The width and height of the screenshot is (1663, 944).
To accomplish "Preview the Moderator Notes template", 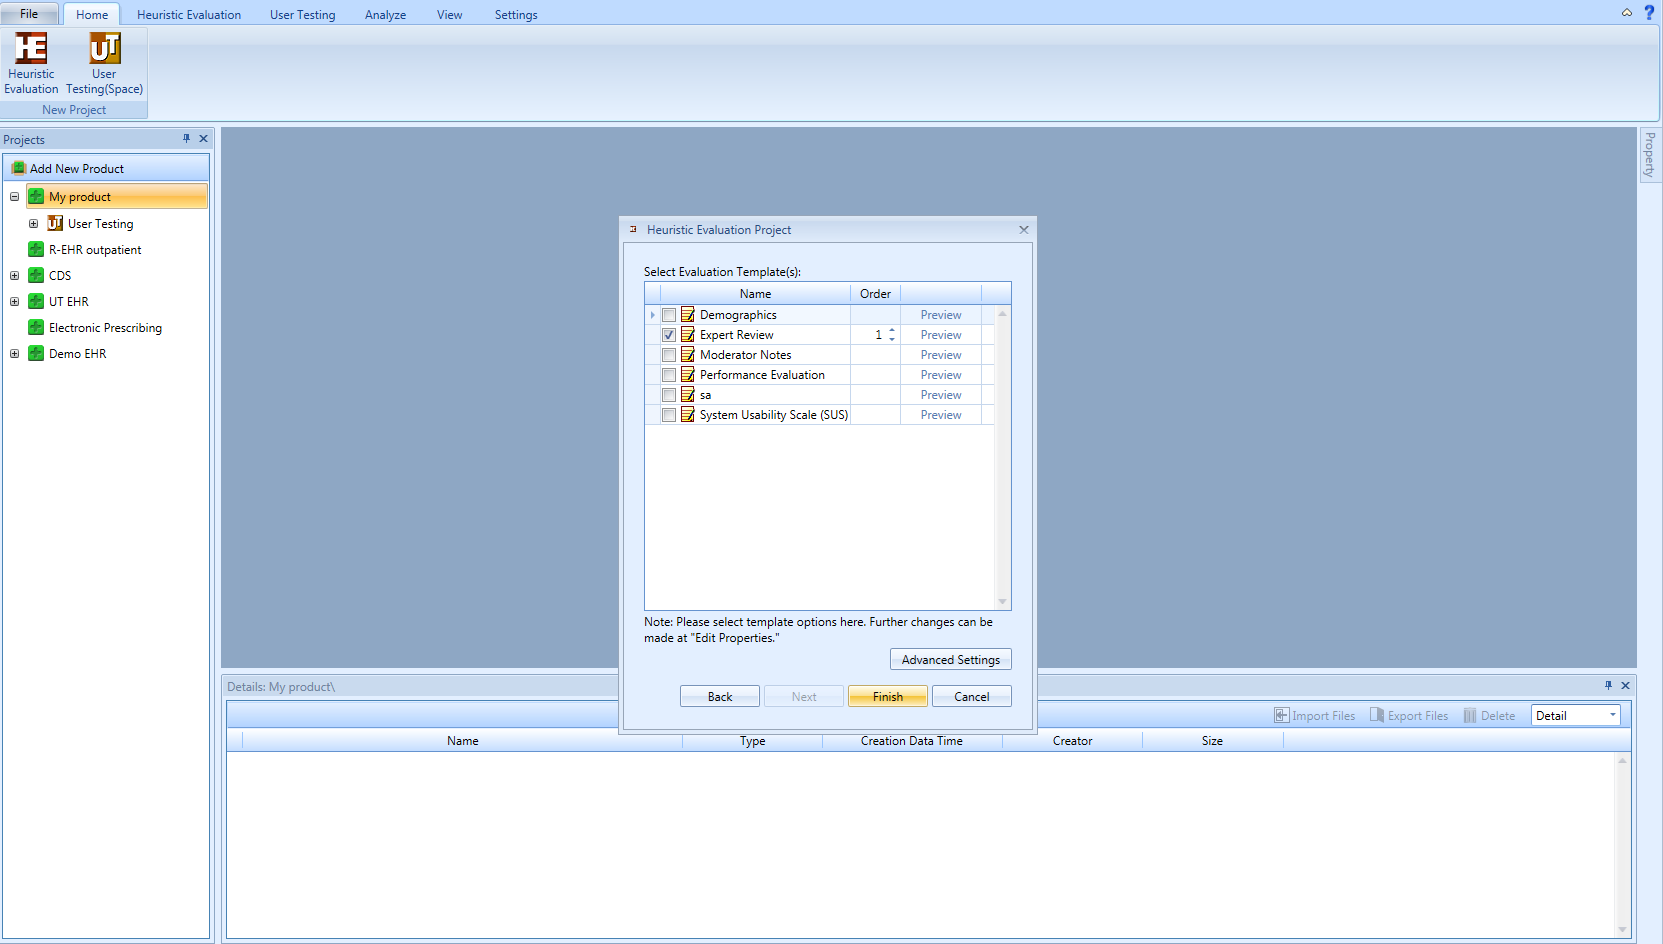I will point(940,355).
